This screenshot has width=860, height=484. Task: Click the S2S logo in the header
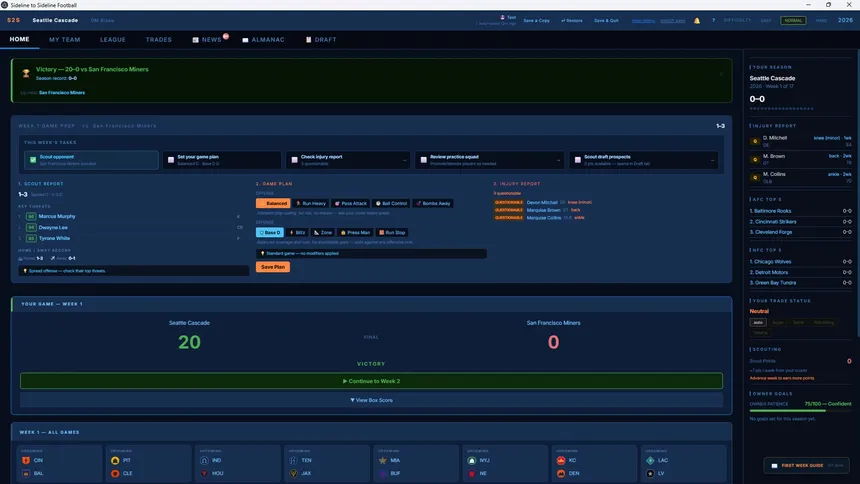[14, 20]
